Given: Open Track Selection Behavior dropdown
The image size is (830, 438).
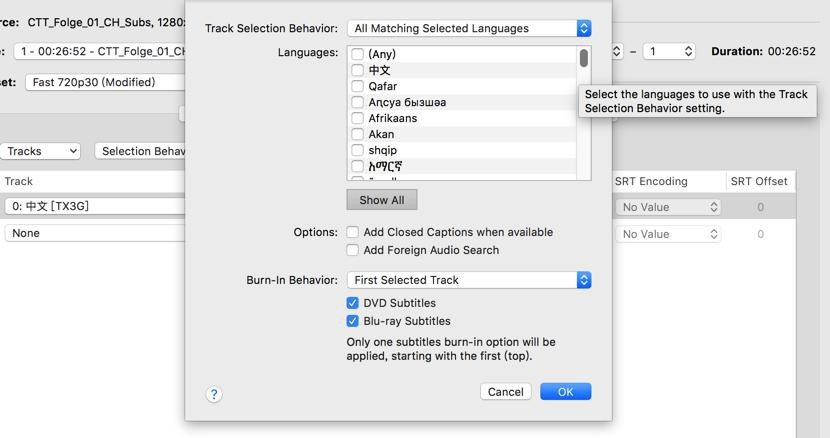Looking at the screenshot, I should [x=468, y=29].
